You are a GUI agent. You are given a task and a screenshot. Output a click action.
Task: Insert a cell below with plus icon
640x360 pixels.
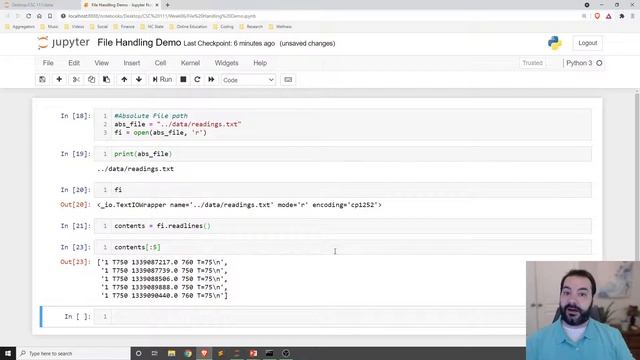pos(59,80)
